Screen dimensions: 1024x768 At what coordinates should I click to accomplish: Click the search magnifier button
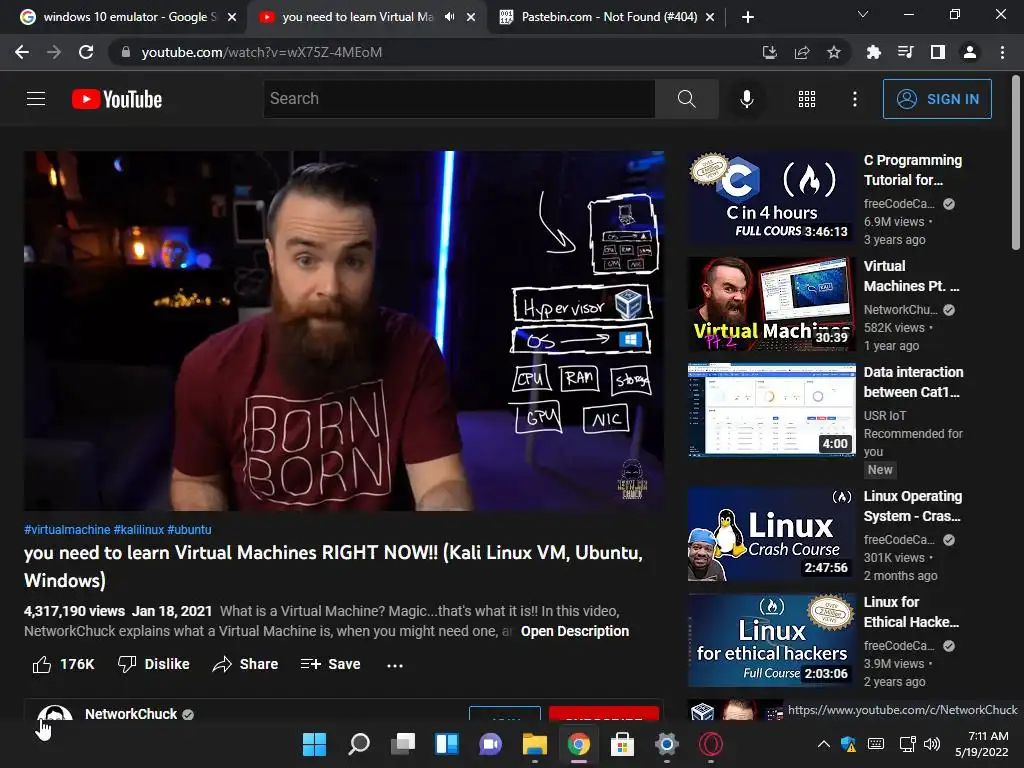click(x=686, y=99)
